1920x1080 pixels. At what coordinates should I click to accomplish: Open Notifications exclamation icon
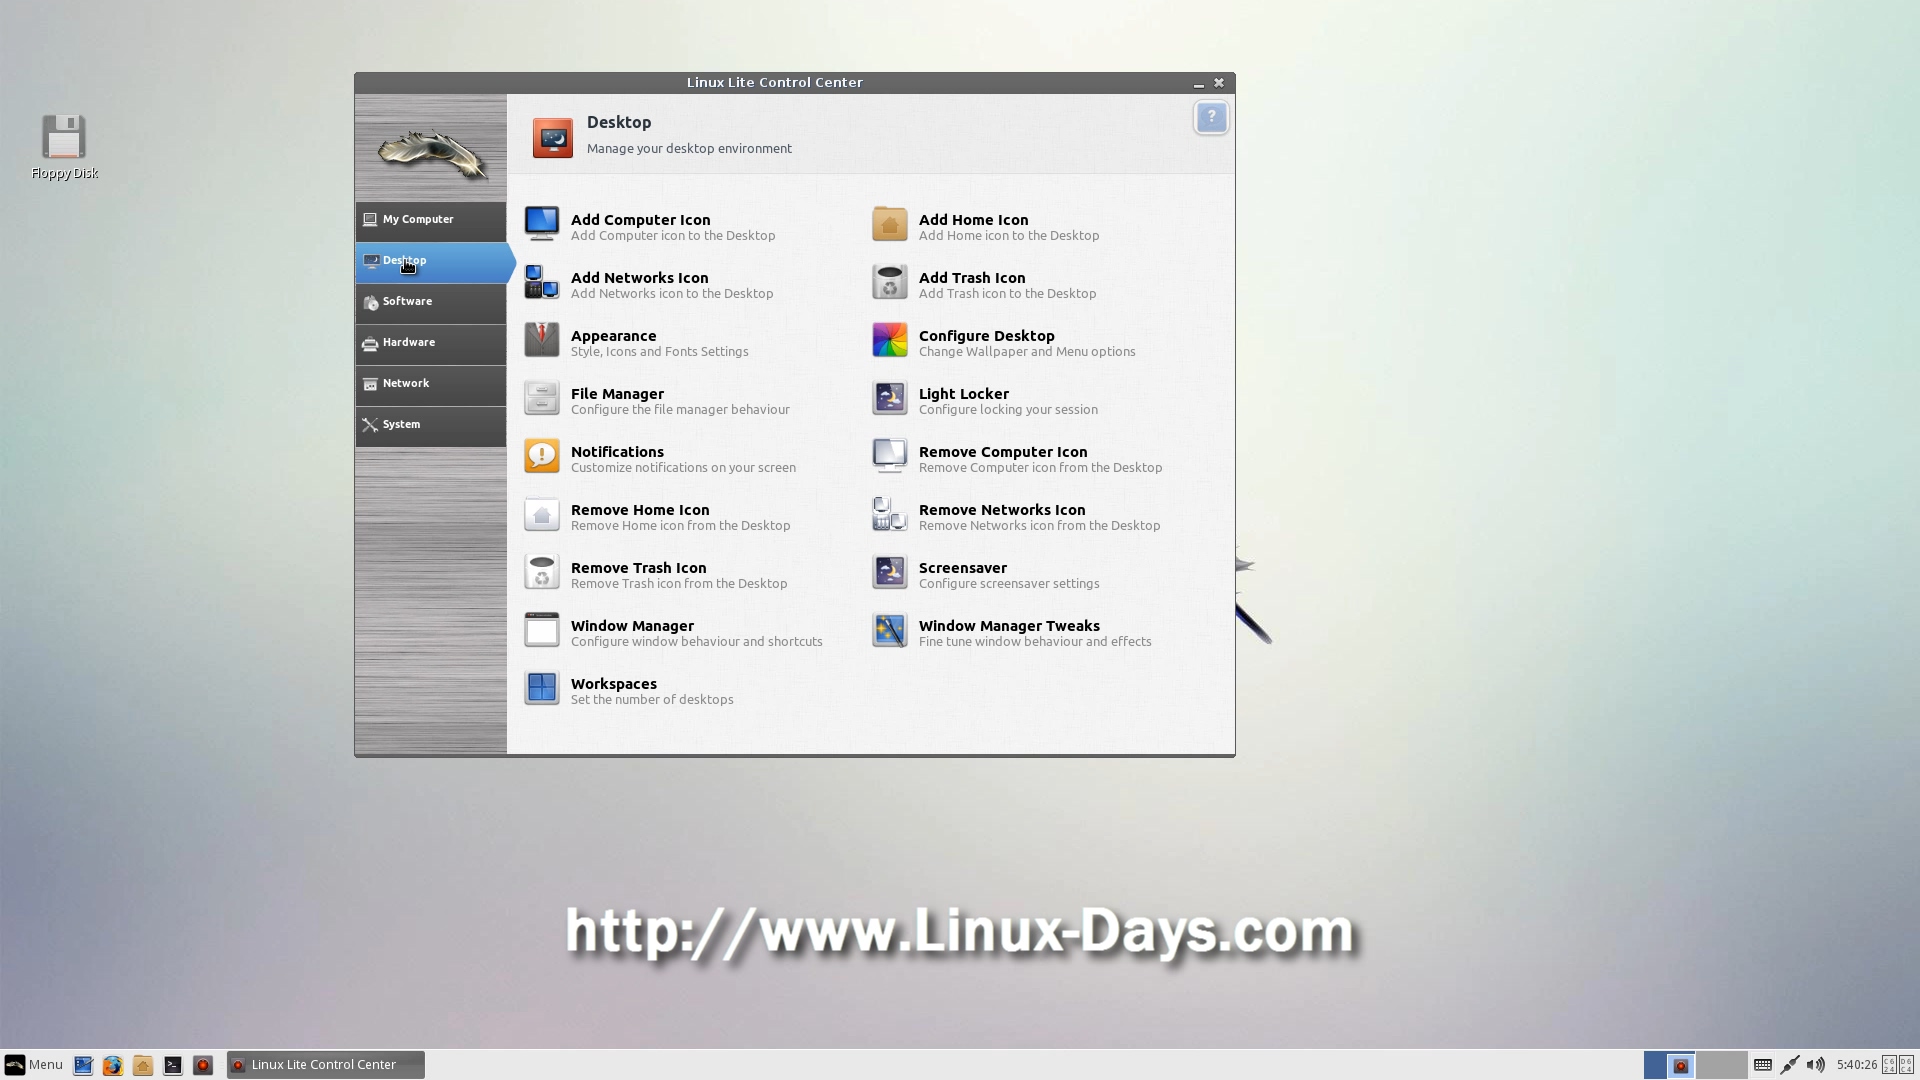[542, 456]
